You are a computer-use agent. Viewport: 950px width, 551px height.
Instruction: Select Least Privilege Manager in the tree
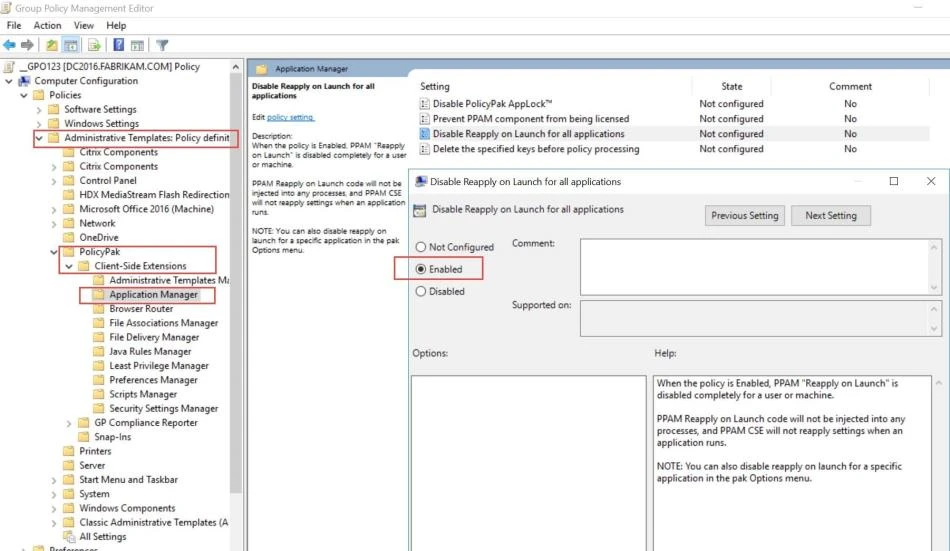(158, 366)
